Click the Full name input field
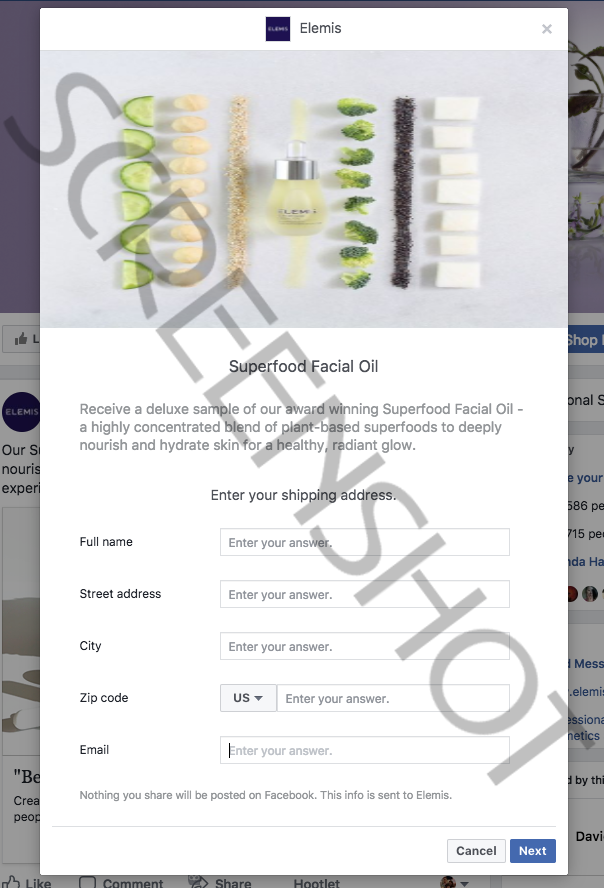Image resolution: width=604 pixels, height=888 pixels. pyautogui.click(x=365, y=542)
